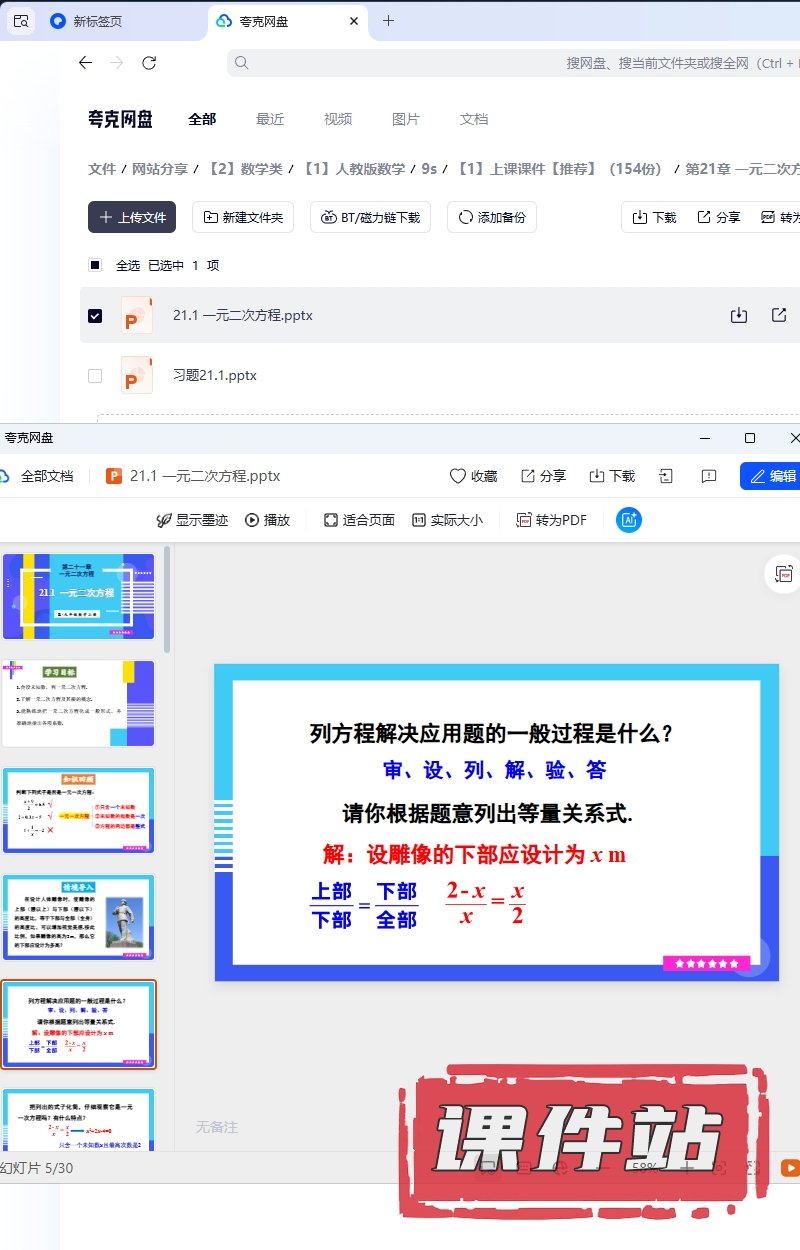Viewport: 800px width, 1250px height.
Task: Play the slideshow with 播放
Action: pyautogui.click(x=267, y=520)
